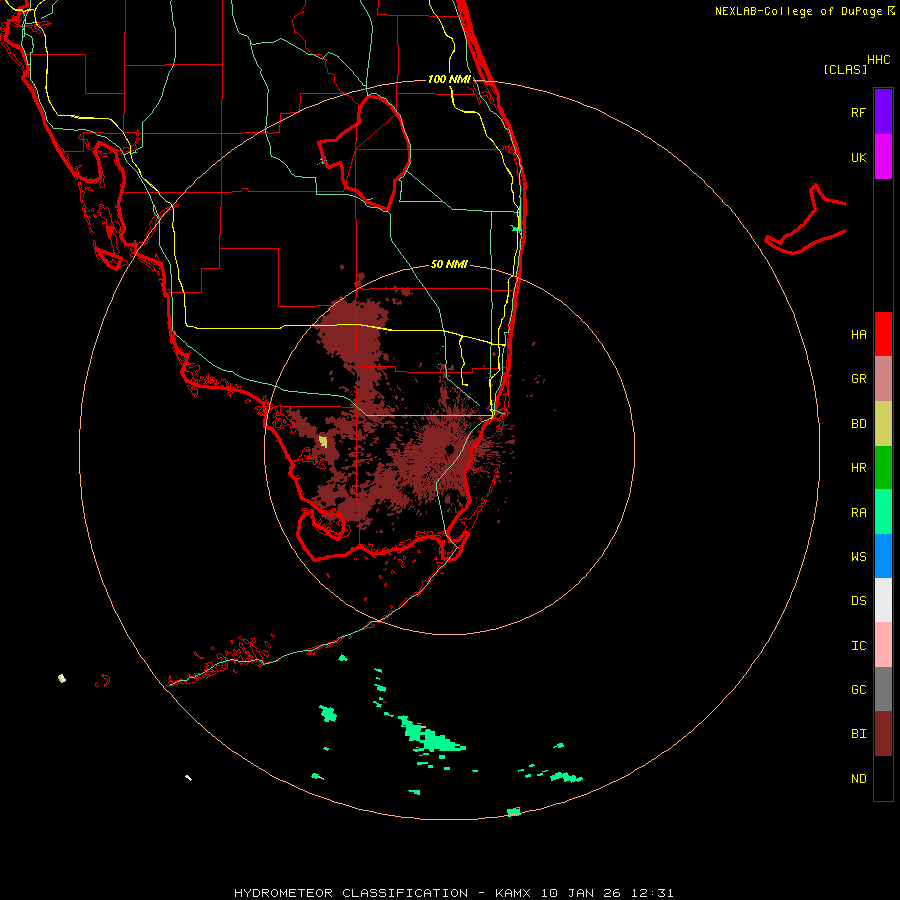900x900 pixels.
Task: Click the 'GC' legend label
Action: [858, 690]
